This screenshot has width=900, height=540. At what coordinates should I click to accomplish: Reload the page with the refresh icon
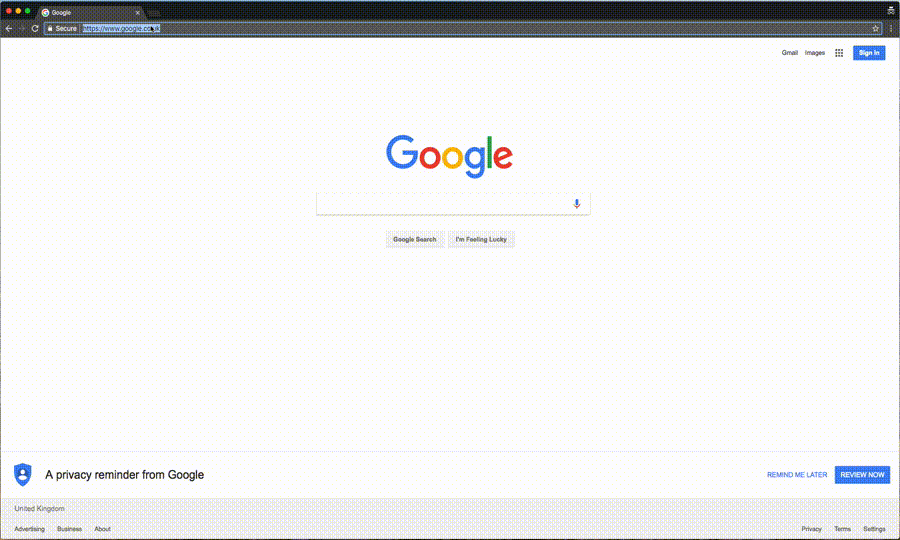tap(35, 28)
